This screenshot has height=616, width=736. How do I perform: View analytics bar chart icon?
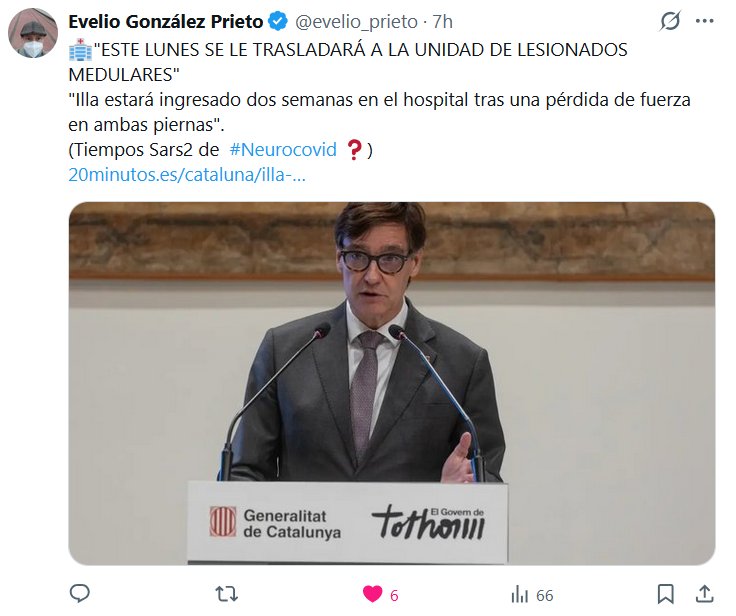pyautogui.click(x=519, y=594)
